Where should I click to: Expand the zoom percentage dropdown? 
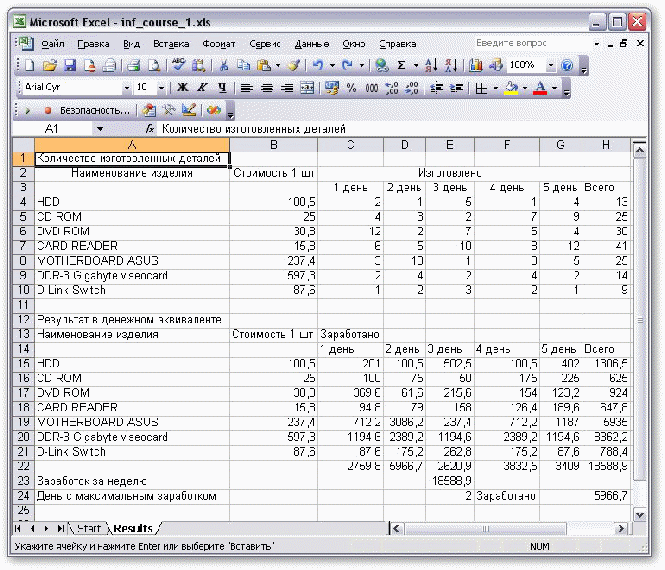(x=549, y=65)
